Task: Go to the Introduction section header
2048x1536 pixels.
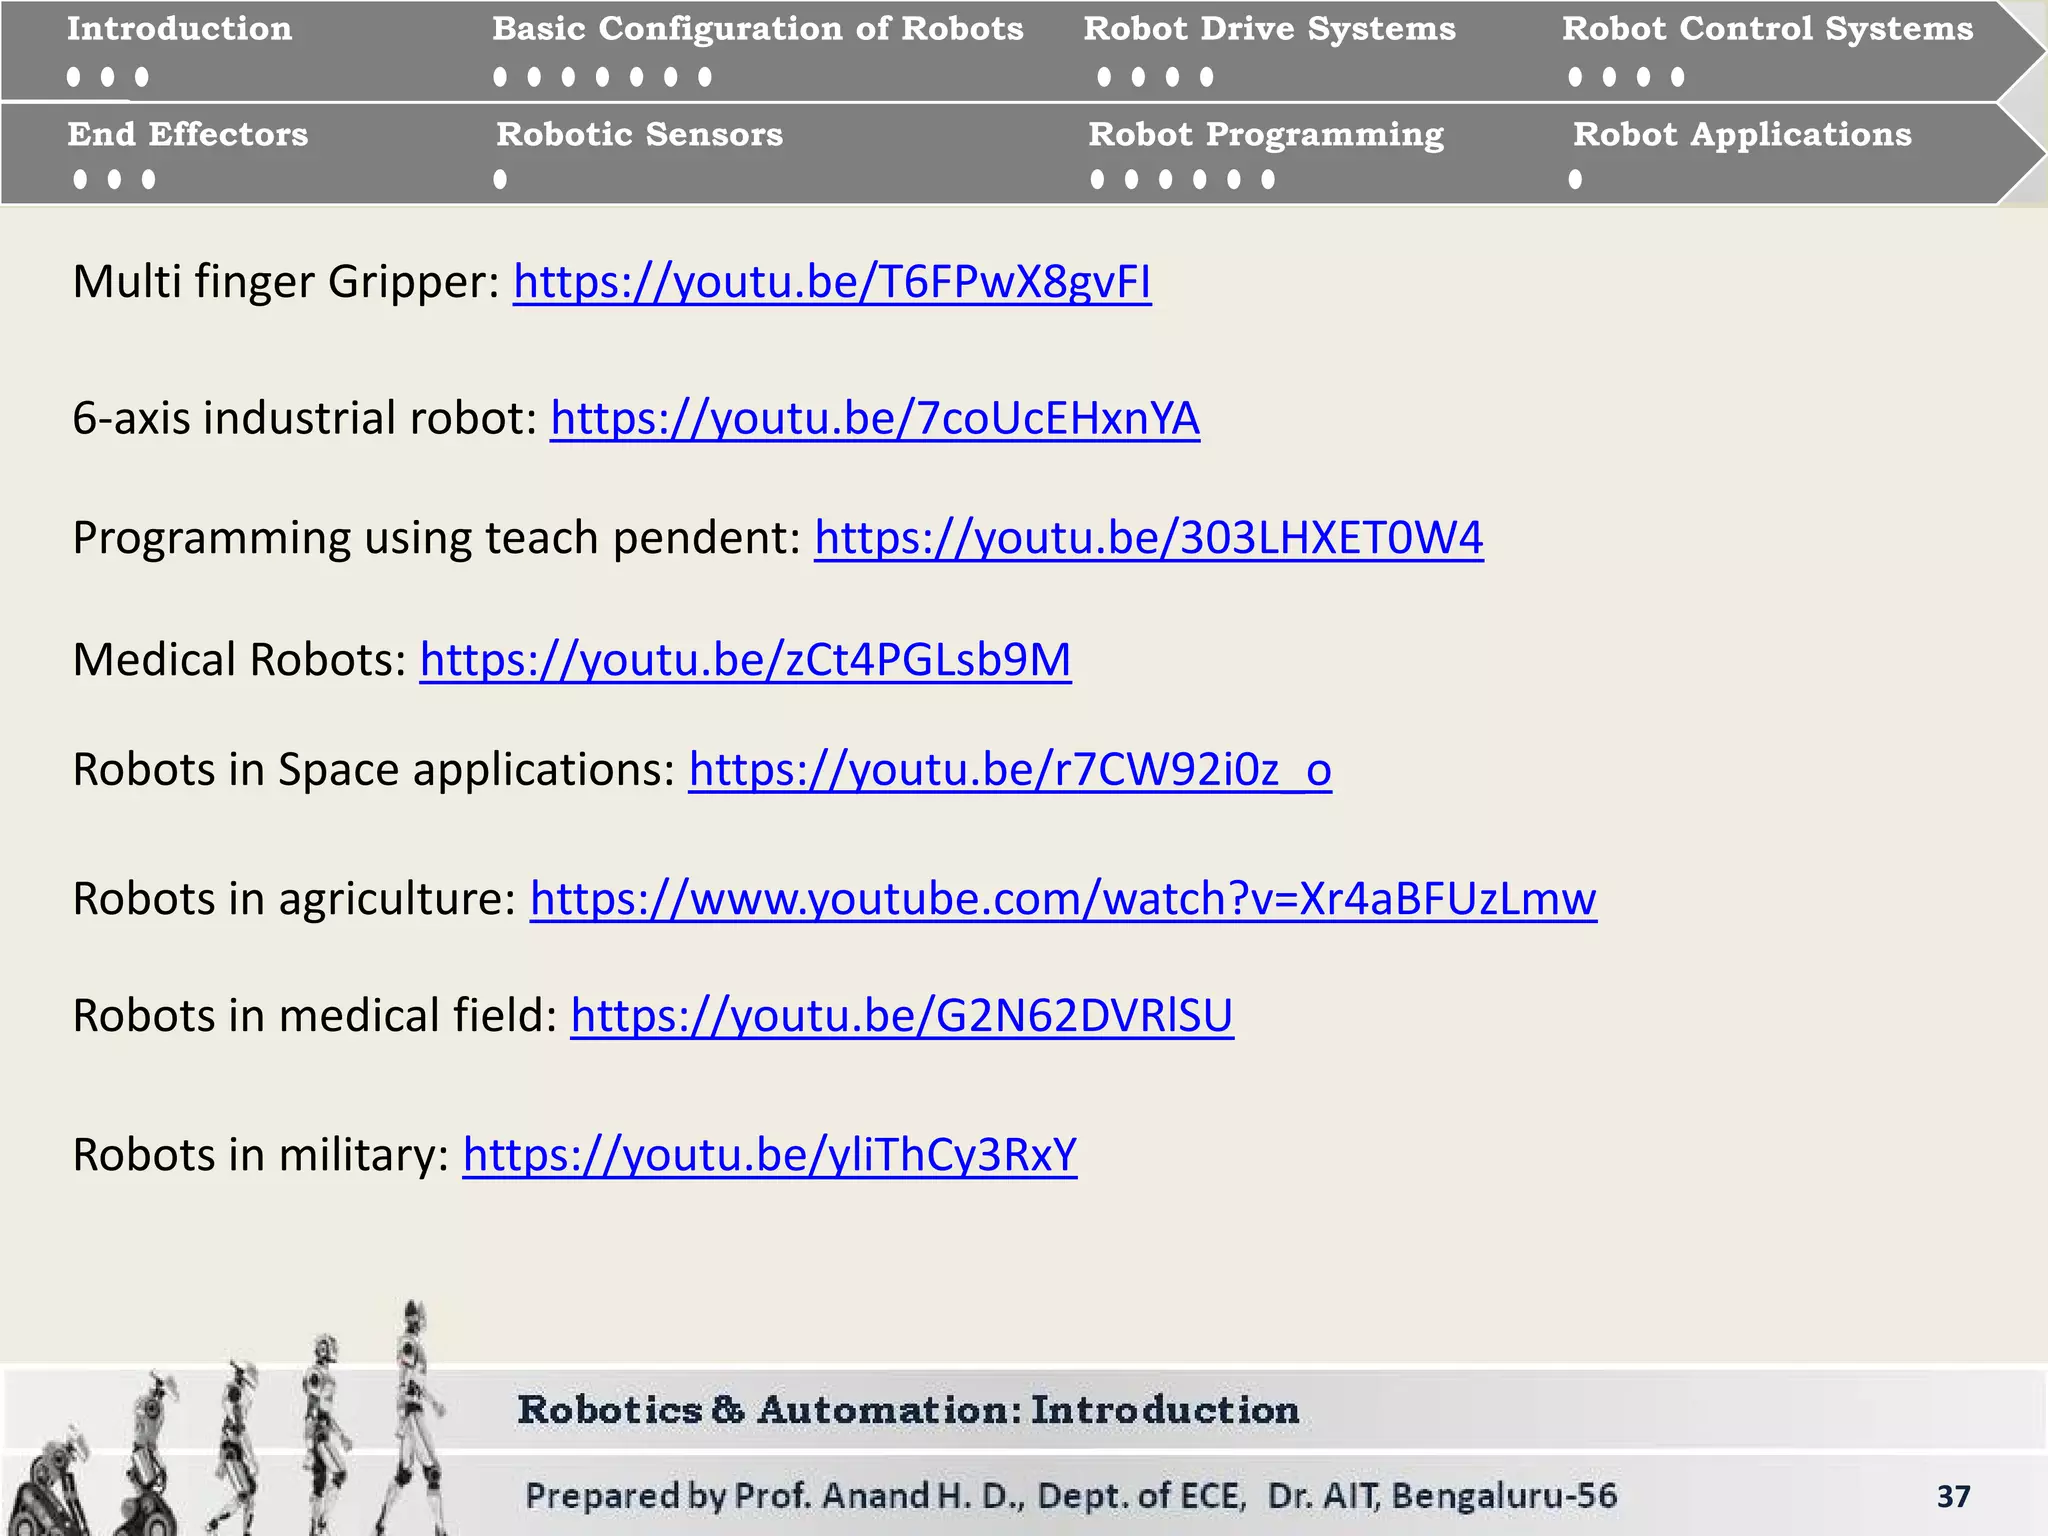Action: click(x=180, y=29)
